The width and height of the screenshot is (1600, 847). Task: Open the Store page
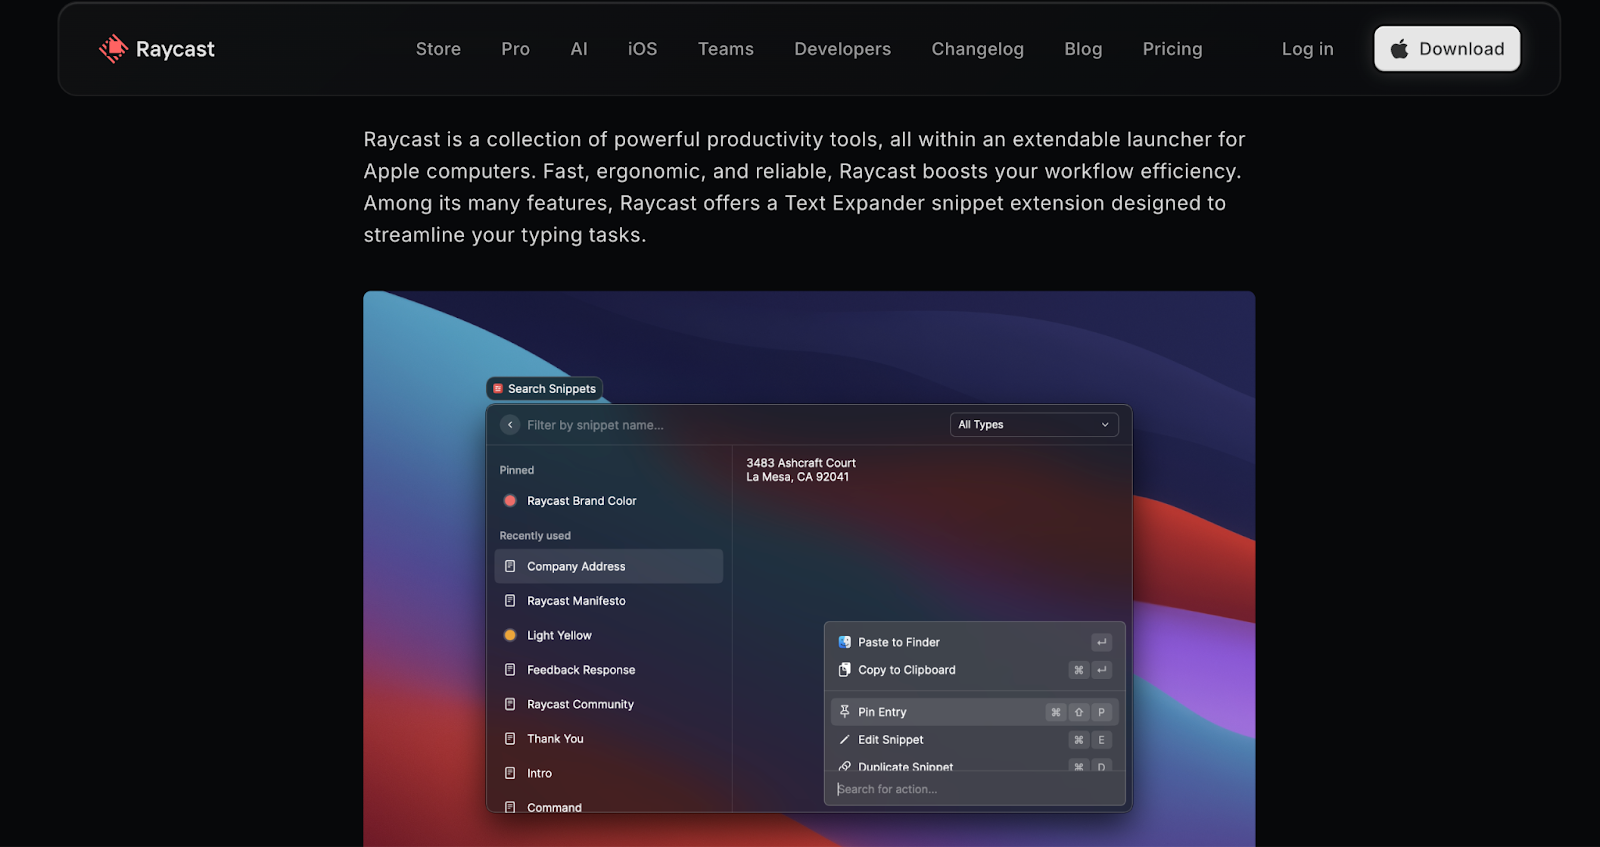pyautogui.click(x=438, y=49)
